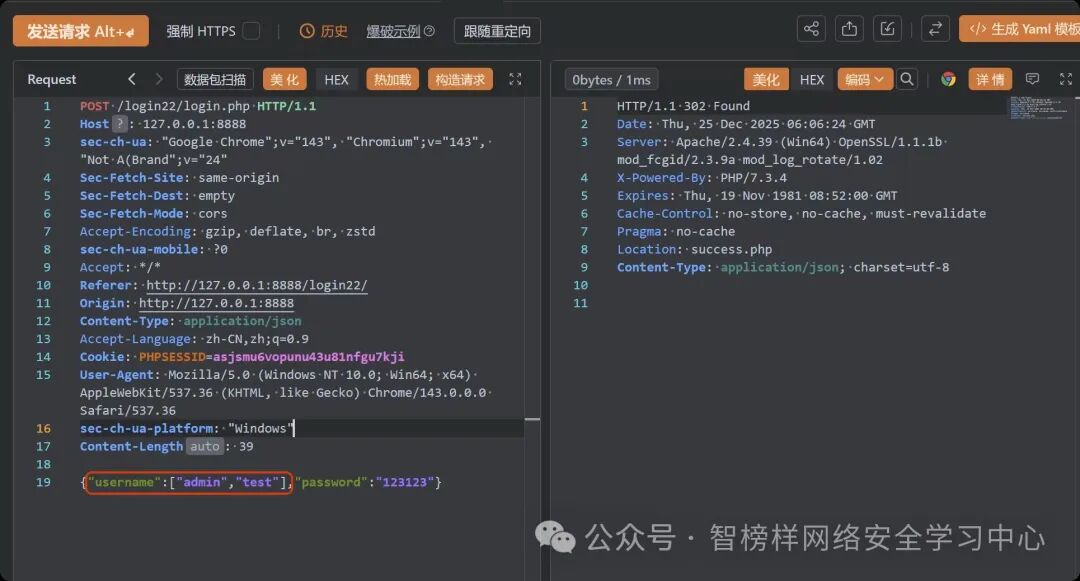Toggle the Request 美化 beautify tab
This screenshot has width=1080, height=581.
[284, 80]
